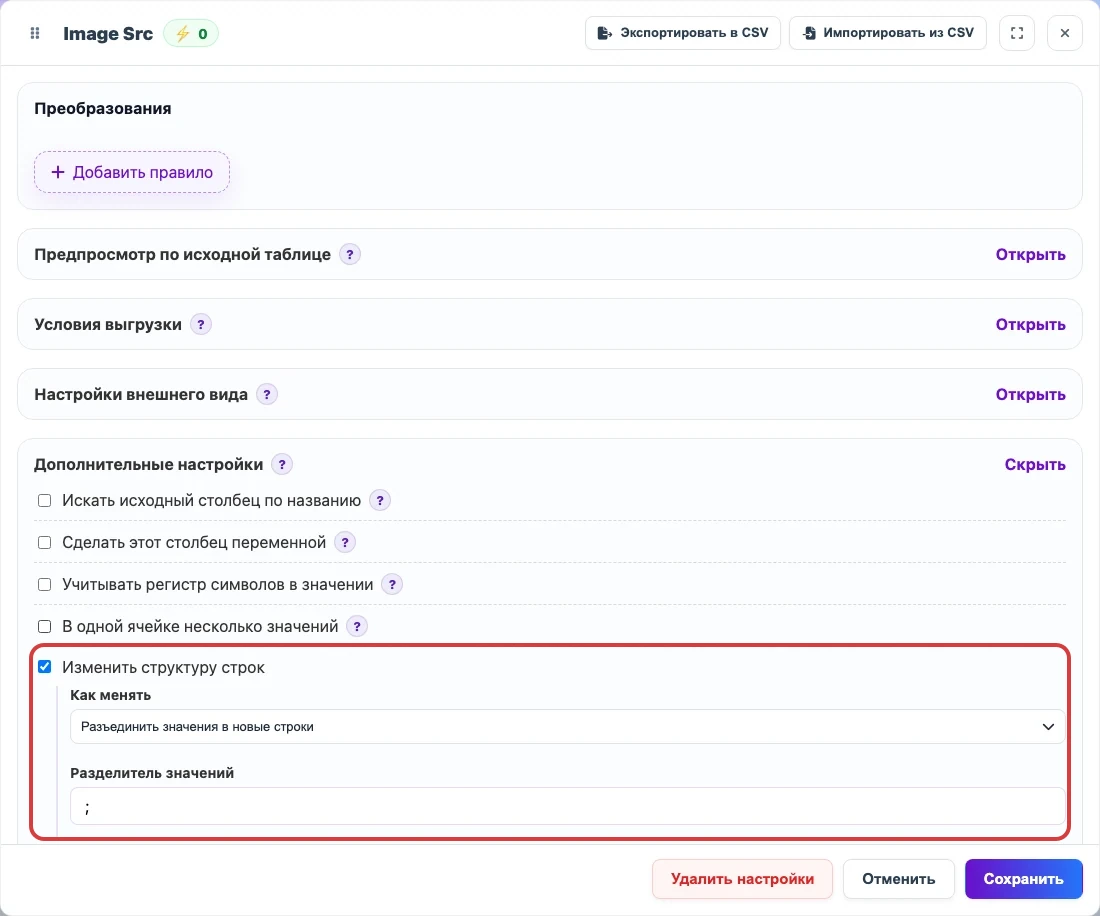Check Сделать этот столбец переменной
Viewport: 1100px width, 916px height.
pos(44,542)
